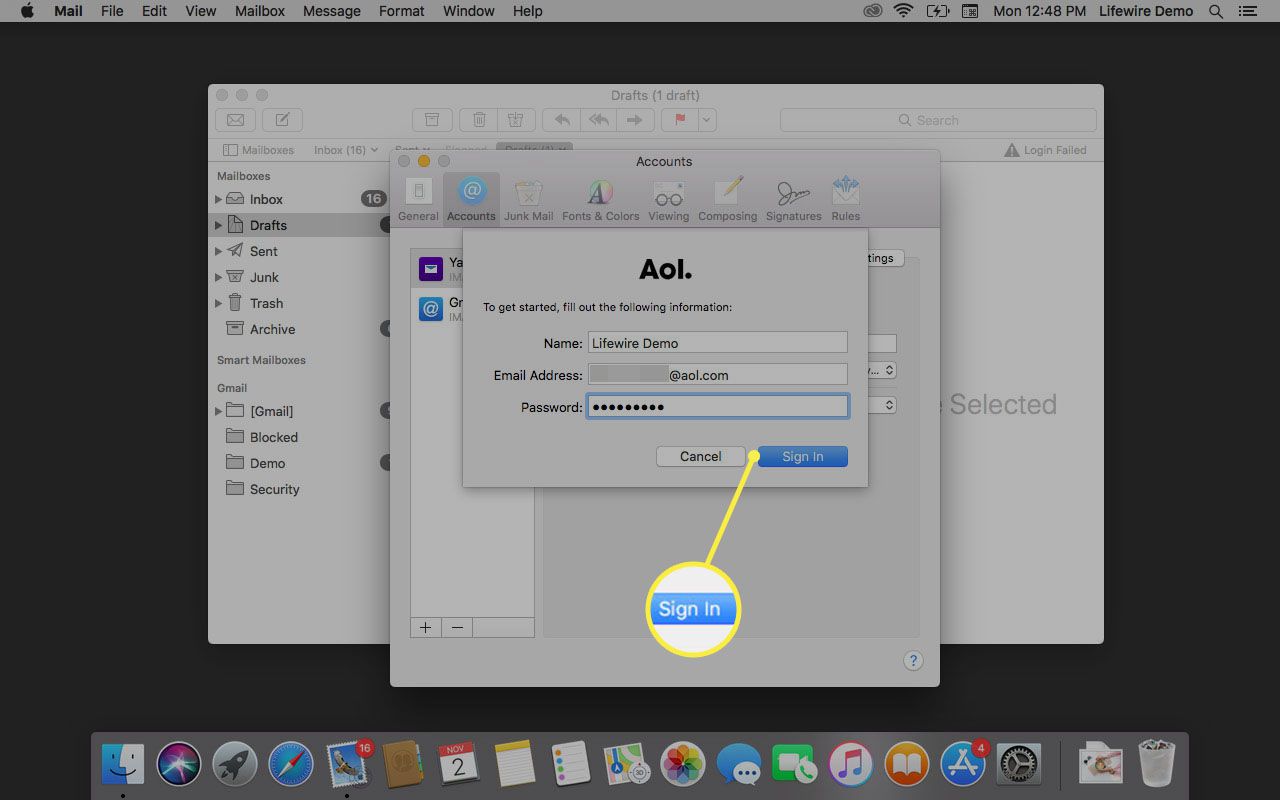Click the minus button to remove an account
This screenshot has width=1280, height=800.
[x=457, y=627]
